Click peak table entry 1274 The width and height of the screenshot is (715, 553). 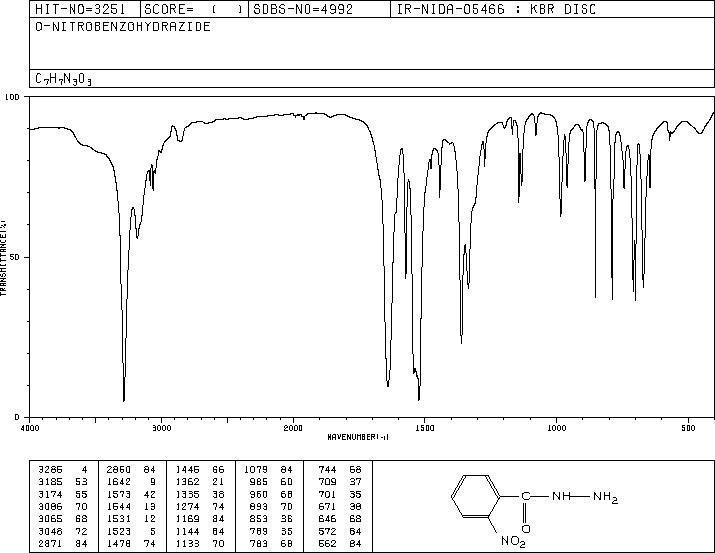tap(187, 506)
